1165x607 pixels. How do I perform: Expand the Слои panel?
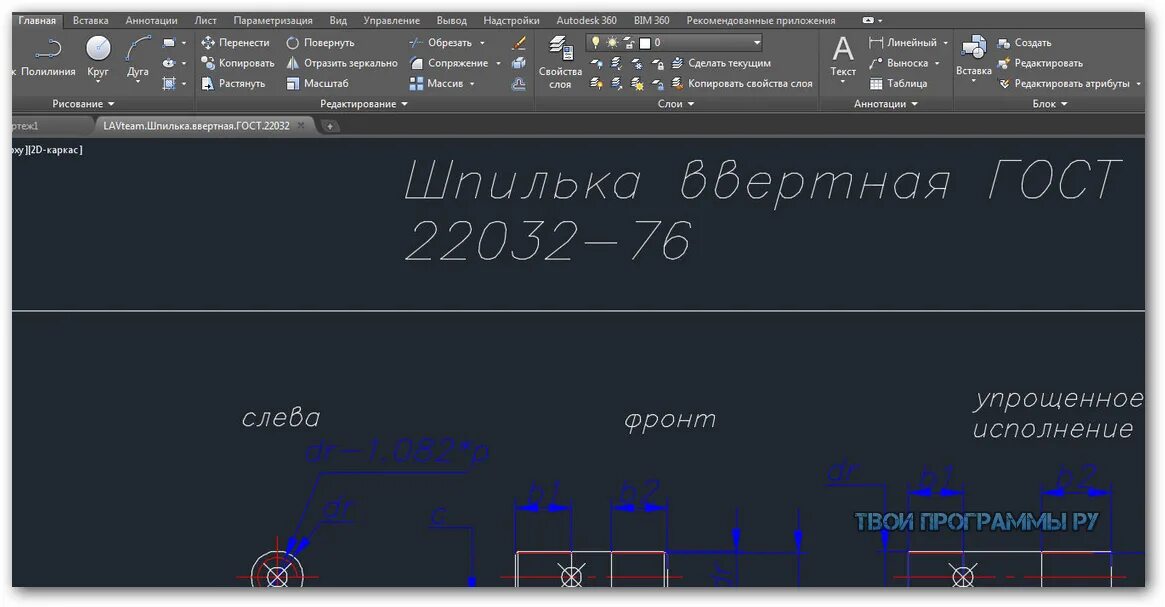tap(675, 104)
